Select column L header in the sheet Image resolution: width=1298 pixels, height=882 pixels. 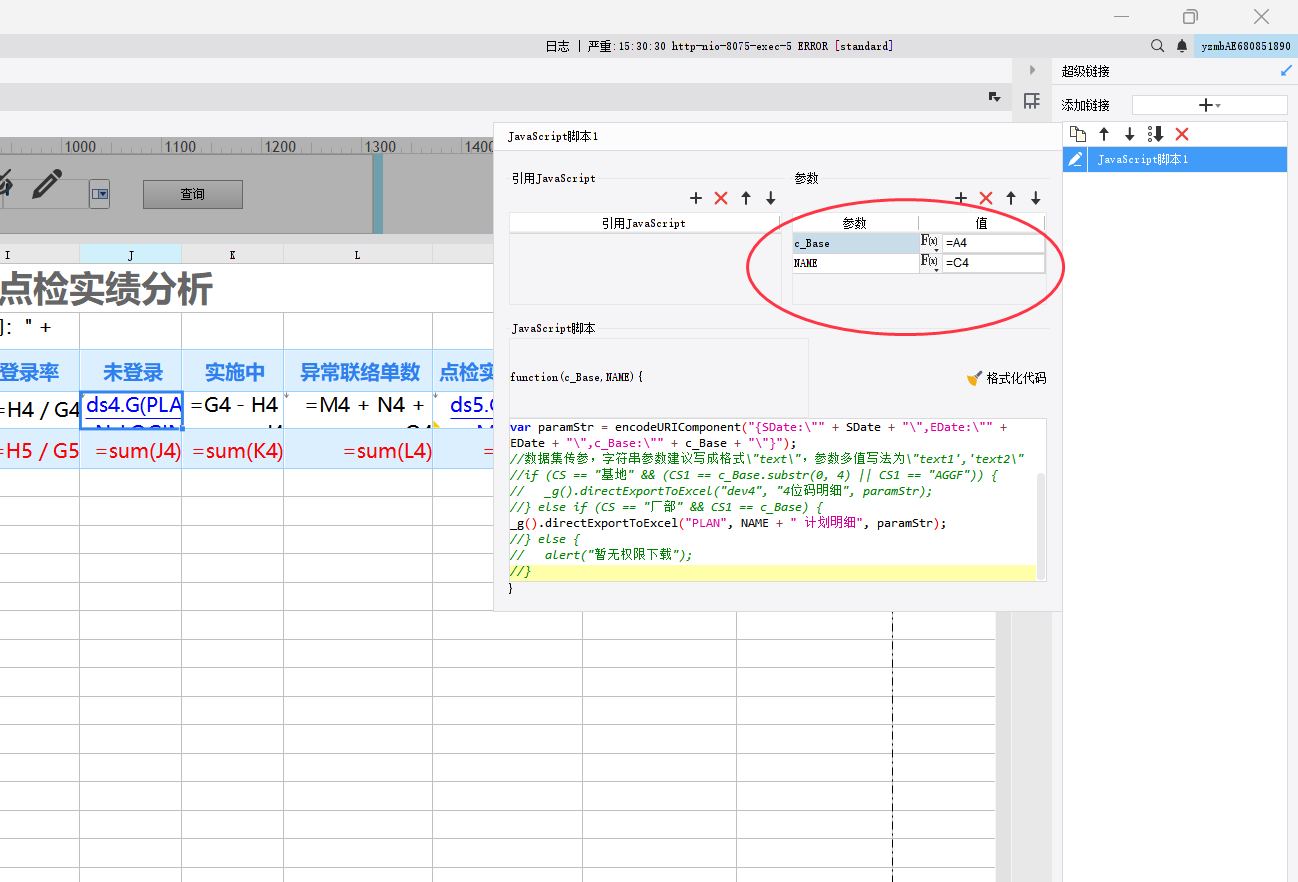(x=358, y=255)
